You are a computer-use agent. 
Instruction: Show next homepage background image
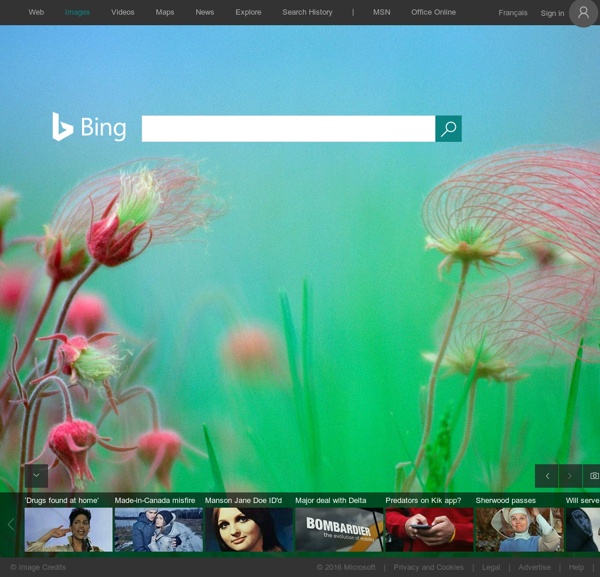570,476
